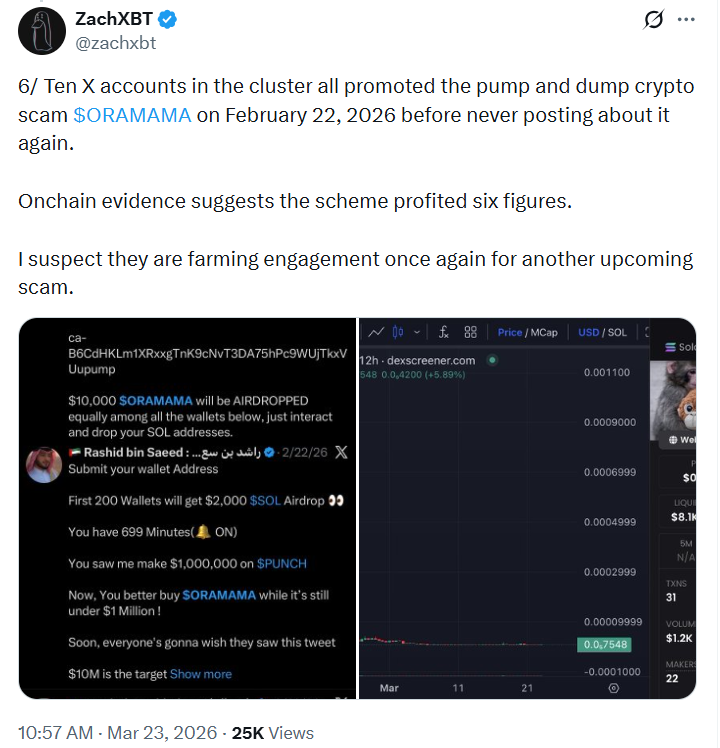Toggle chart to Price view
The width and height of the screenshot is (720, 748).
pyautogui.click(x=510, y=332)
